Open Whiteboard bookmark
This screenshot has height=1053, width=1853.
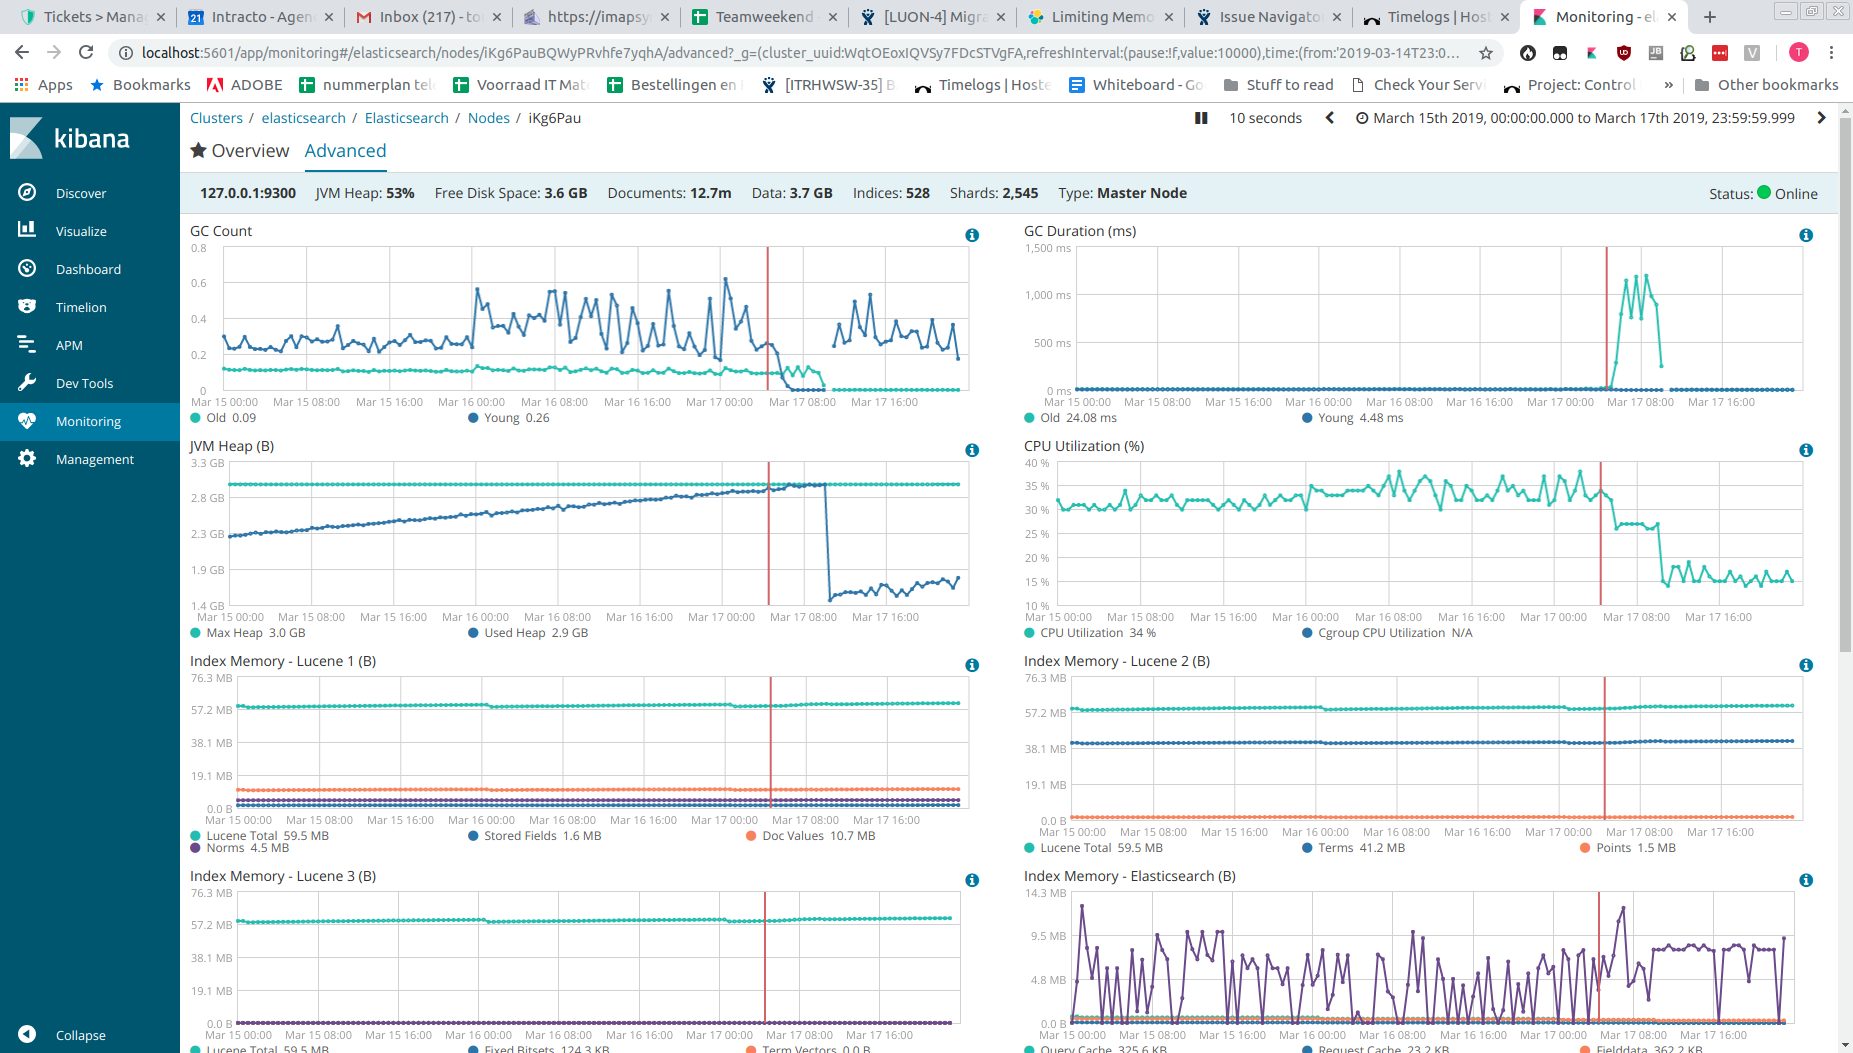click(x=1136, y=85)
